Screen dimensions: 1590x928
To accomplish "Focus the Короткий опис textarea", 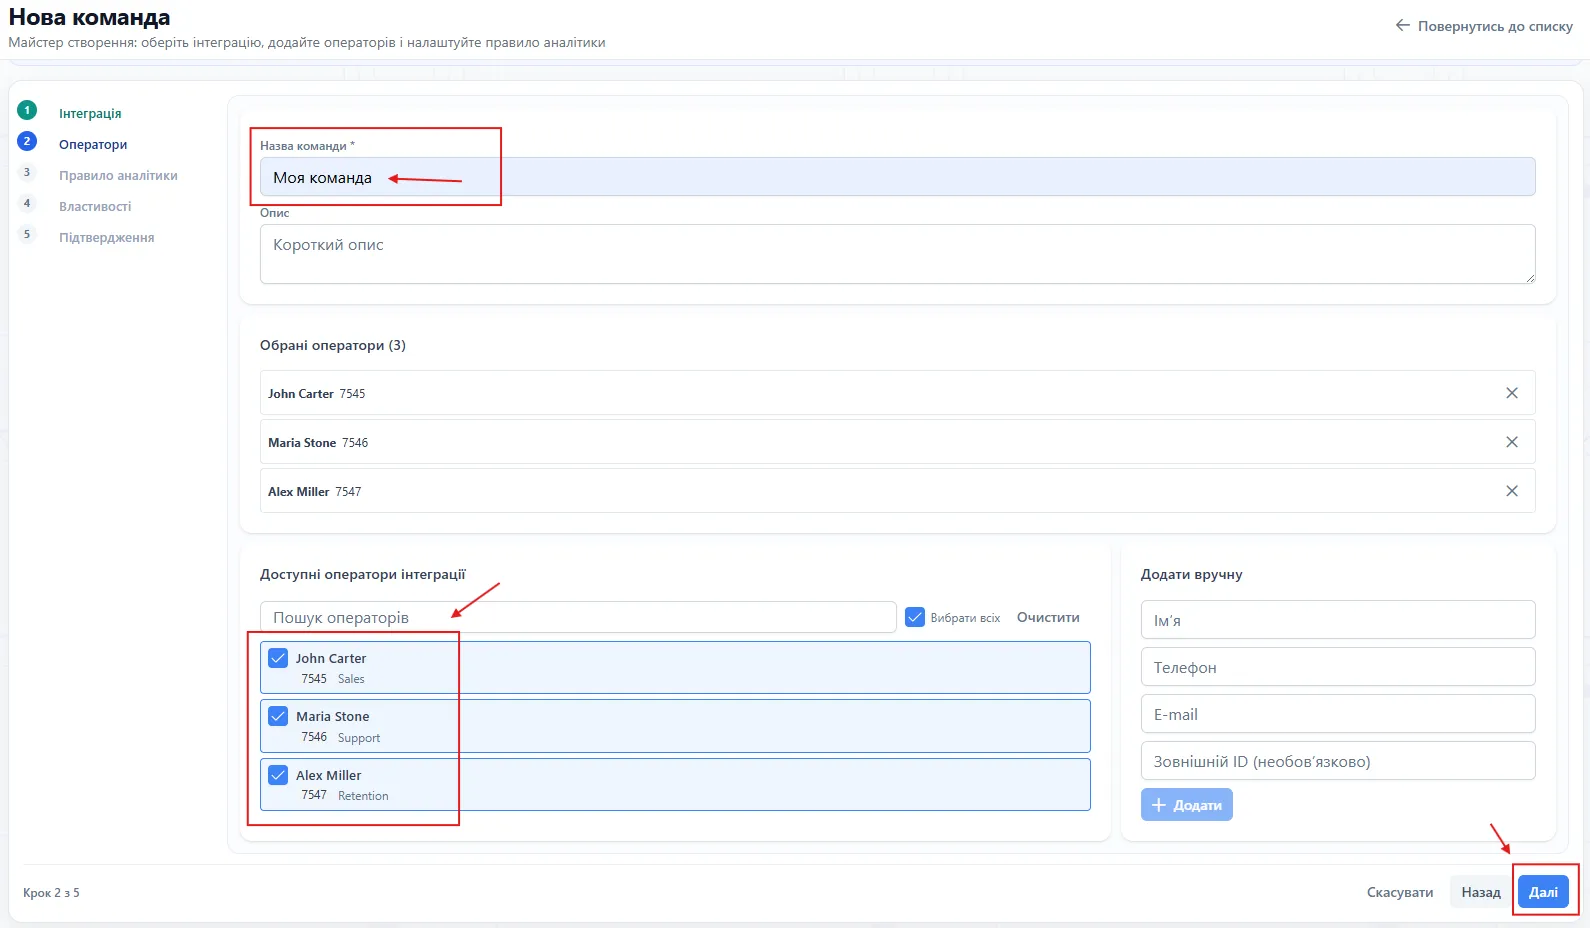I will pyautogui.click(x=897, y=254).
